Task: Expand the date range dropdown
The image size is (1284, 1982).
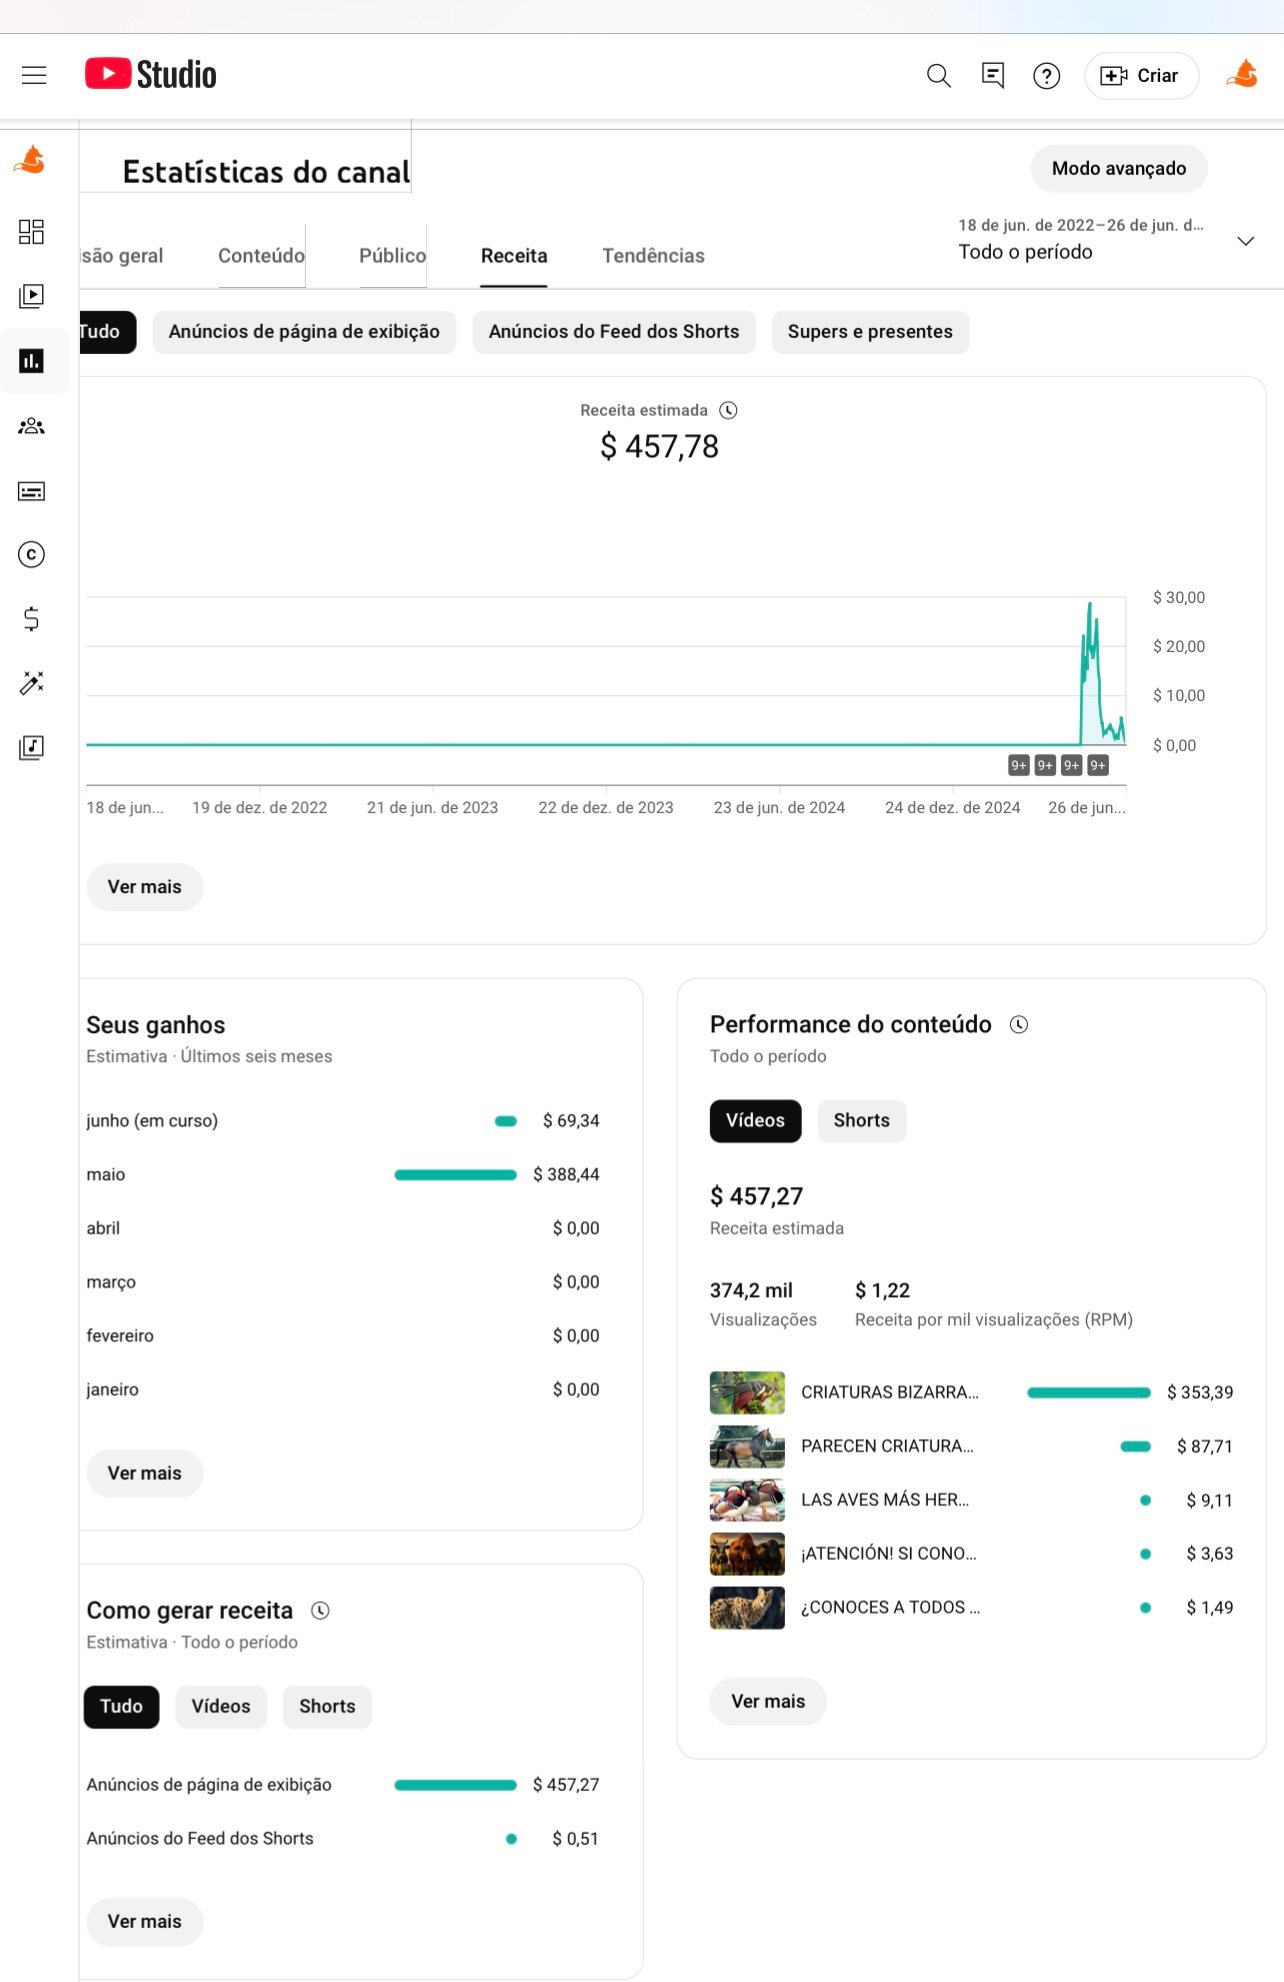Action: (x=1245, y=241)
